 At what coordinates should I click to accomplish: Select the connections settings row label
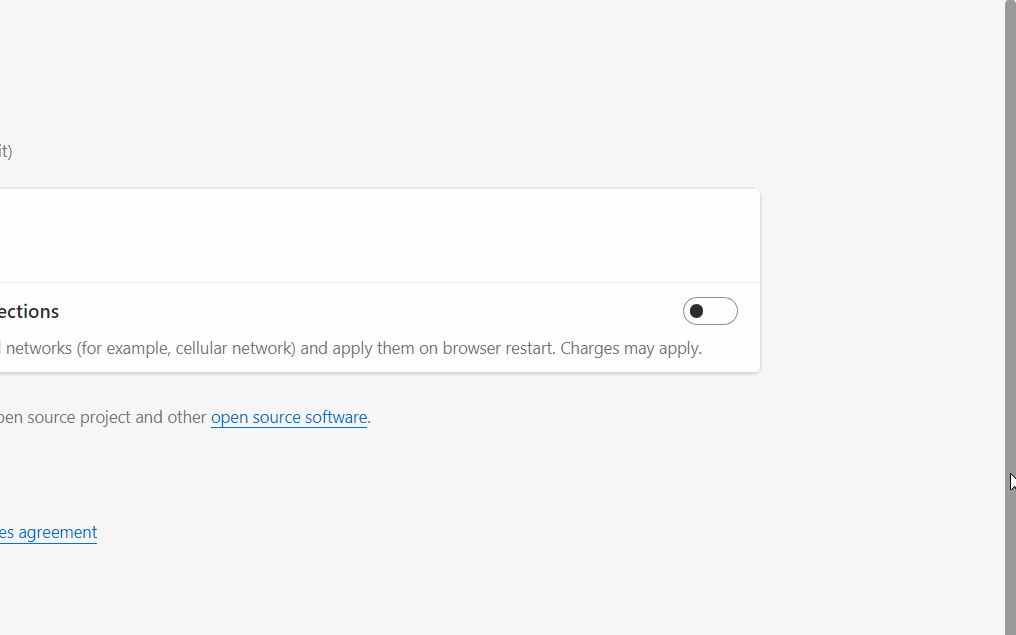tap(29, 311)
